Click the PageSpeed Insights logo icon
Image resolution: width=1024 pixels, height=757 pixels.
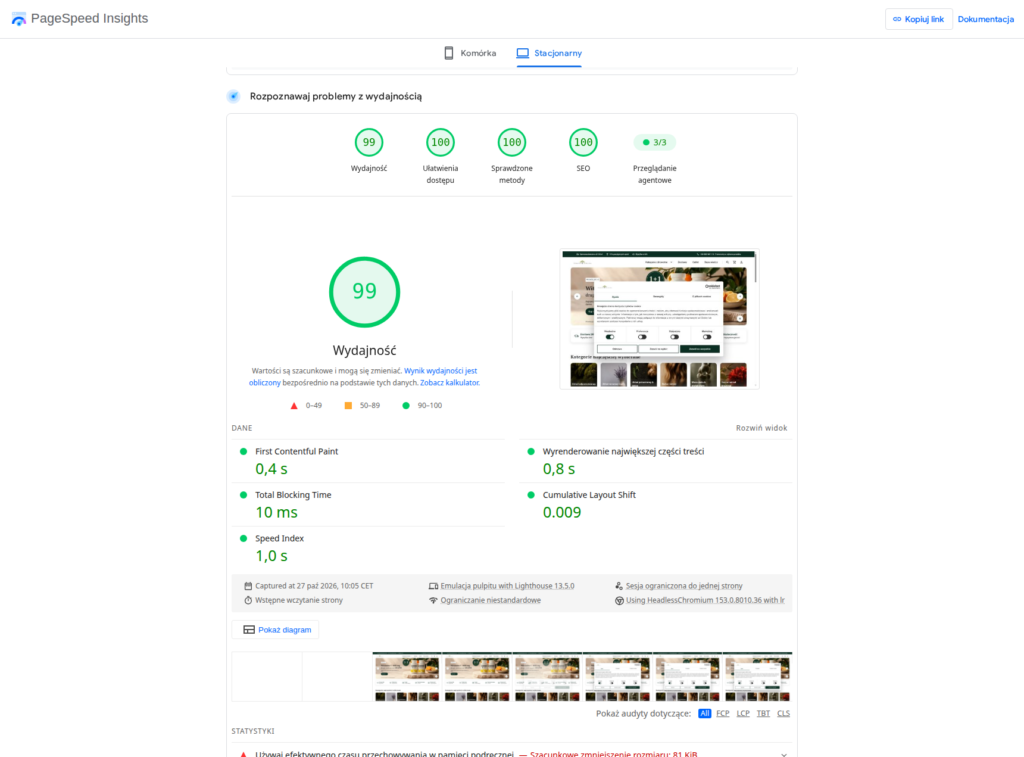point(19,19)
